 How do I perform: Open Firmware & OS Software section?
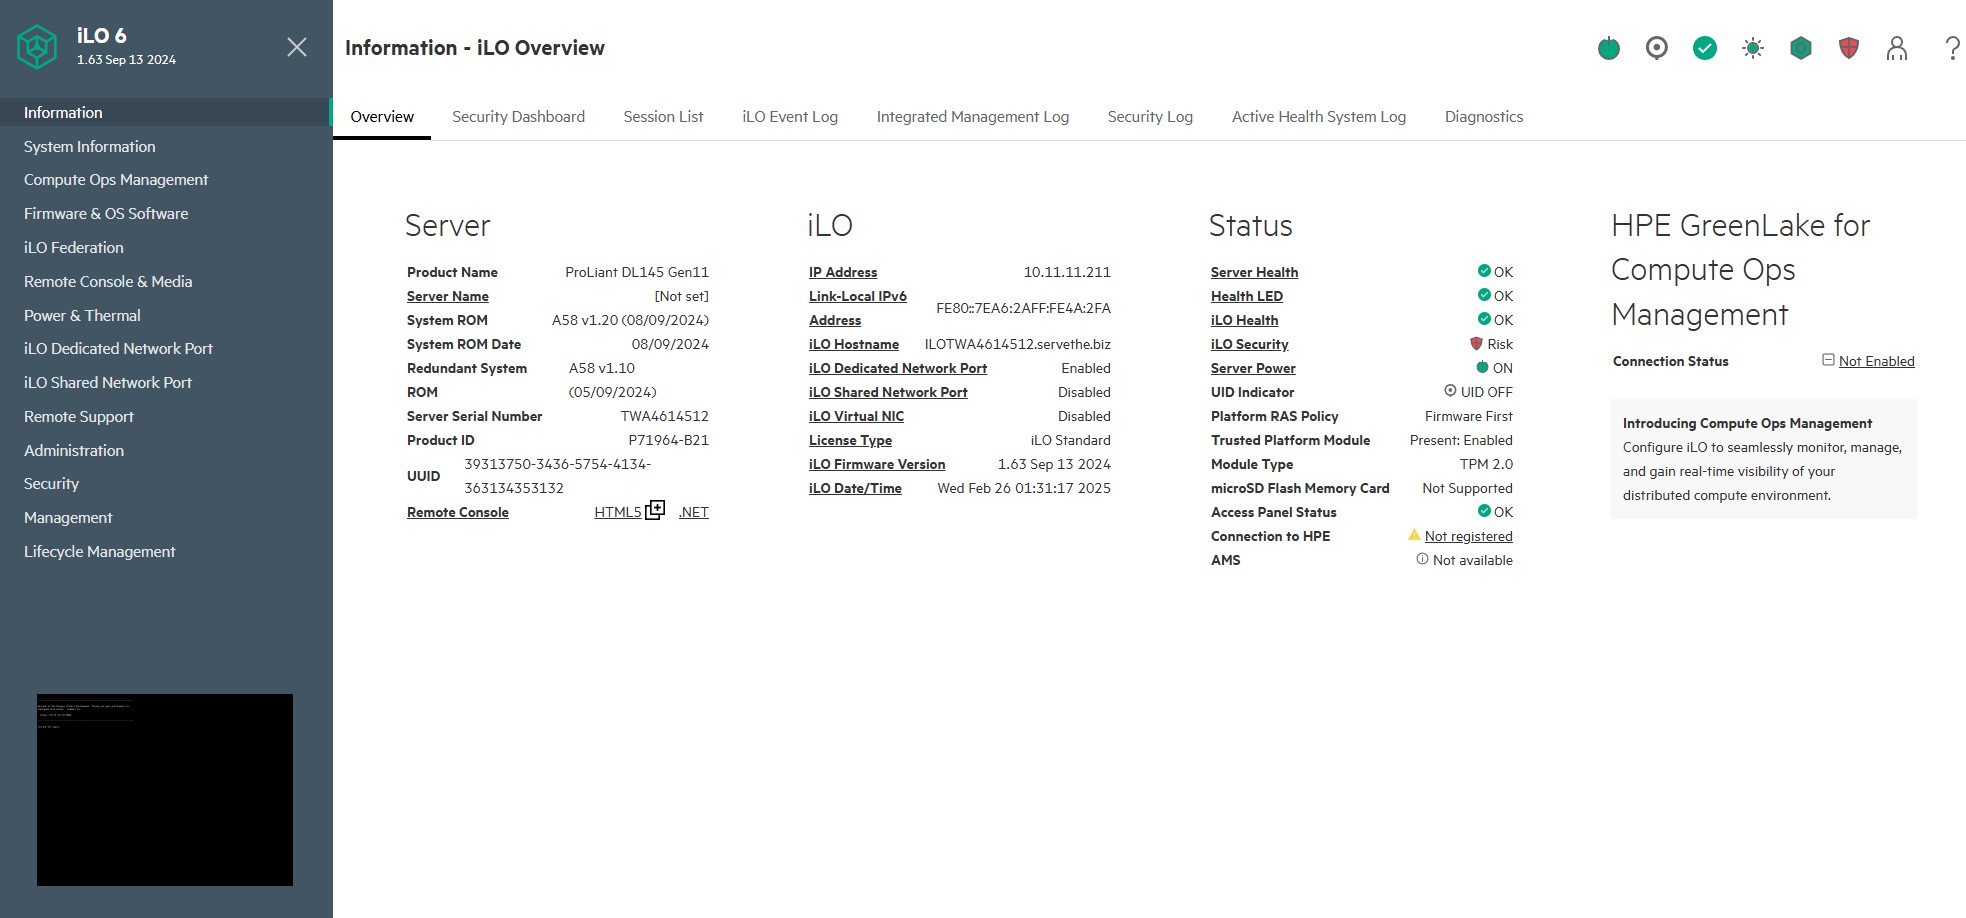(106, 214)
